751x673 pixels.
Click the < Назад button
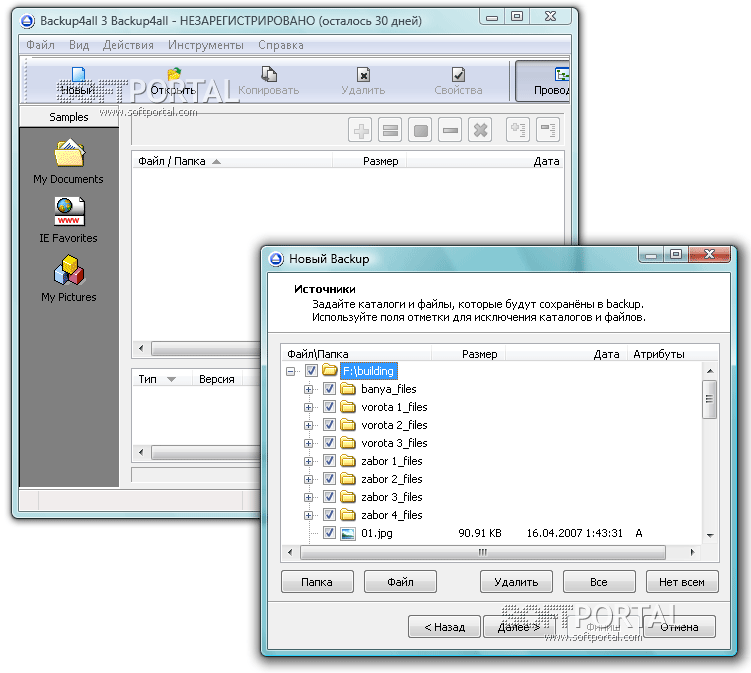click(444, 627)
